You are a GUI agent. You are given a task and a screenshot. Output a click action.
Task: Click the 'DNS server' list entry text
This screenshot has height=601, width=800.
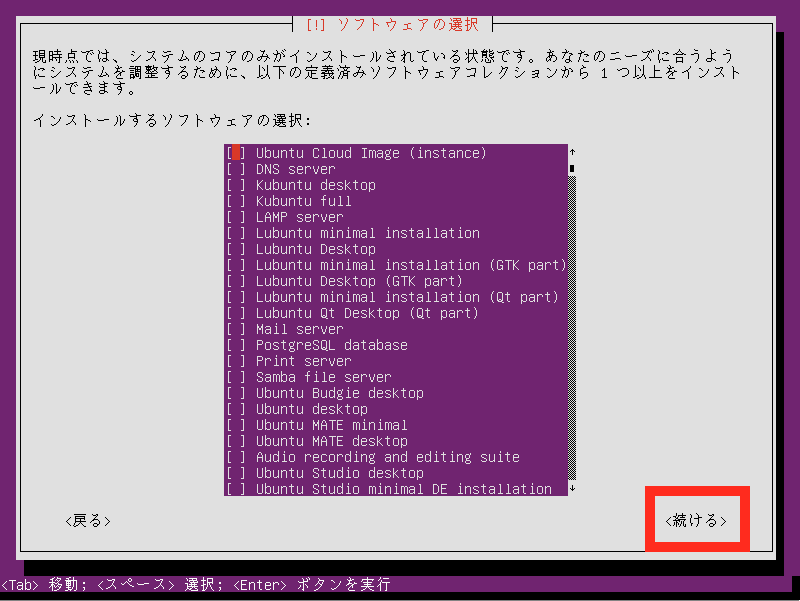tap(295, 169)
